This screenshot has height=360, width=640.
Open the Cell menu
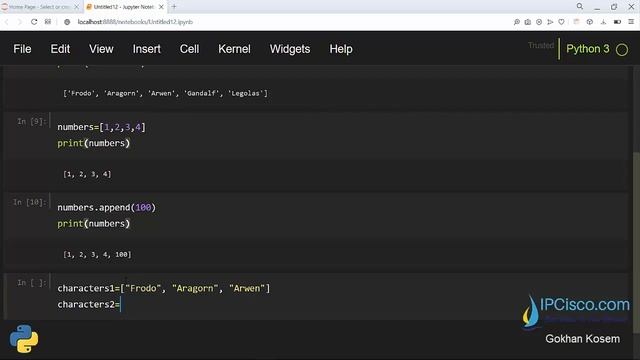click(x=189, y=49)
